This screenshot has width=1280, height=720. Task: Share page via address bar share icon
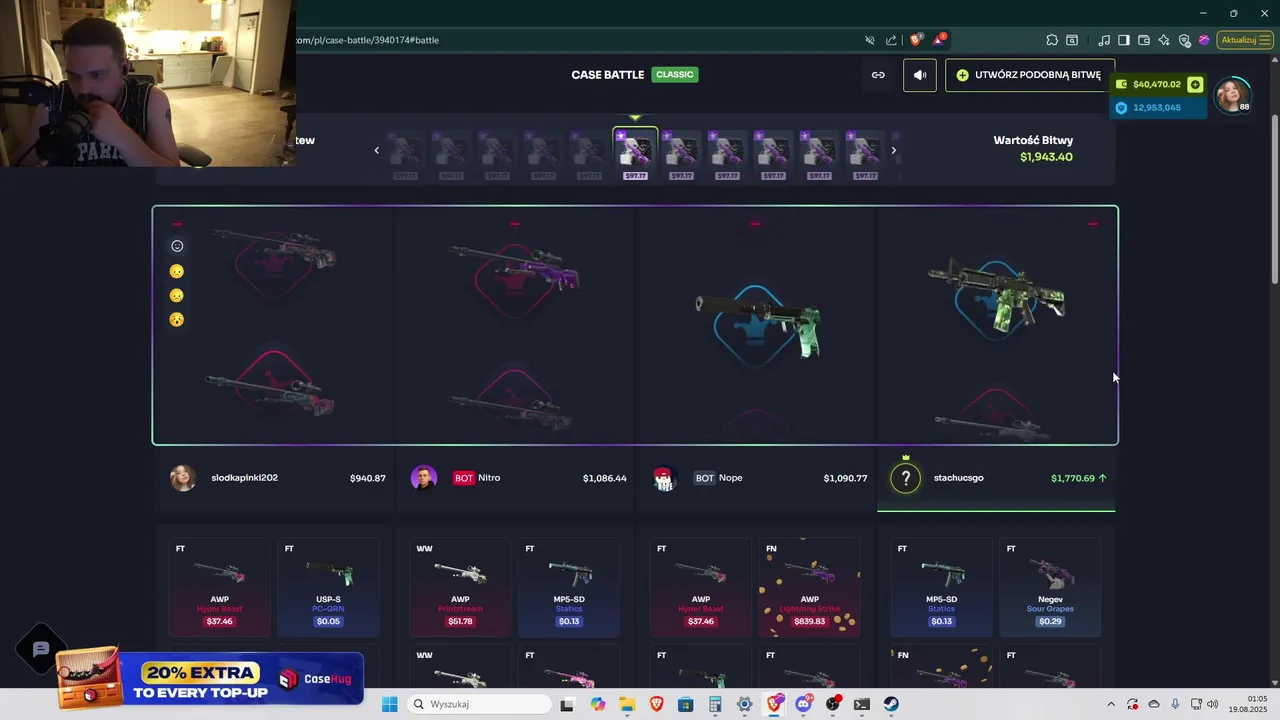891,40
